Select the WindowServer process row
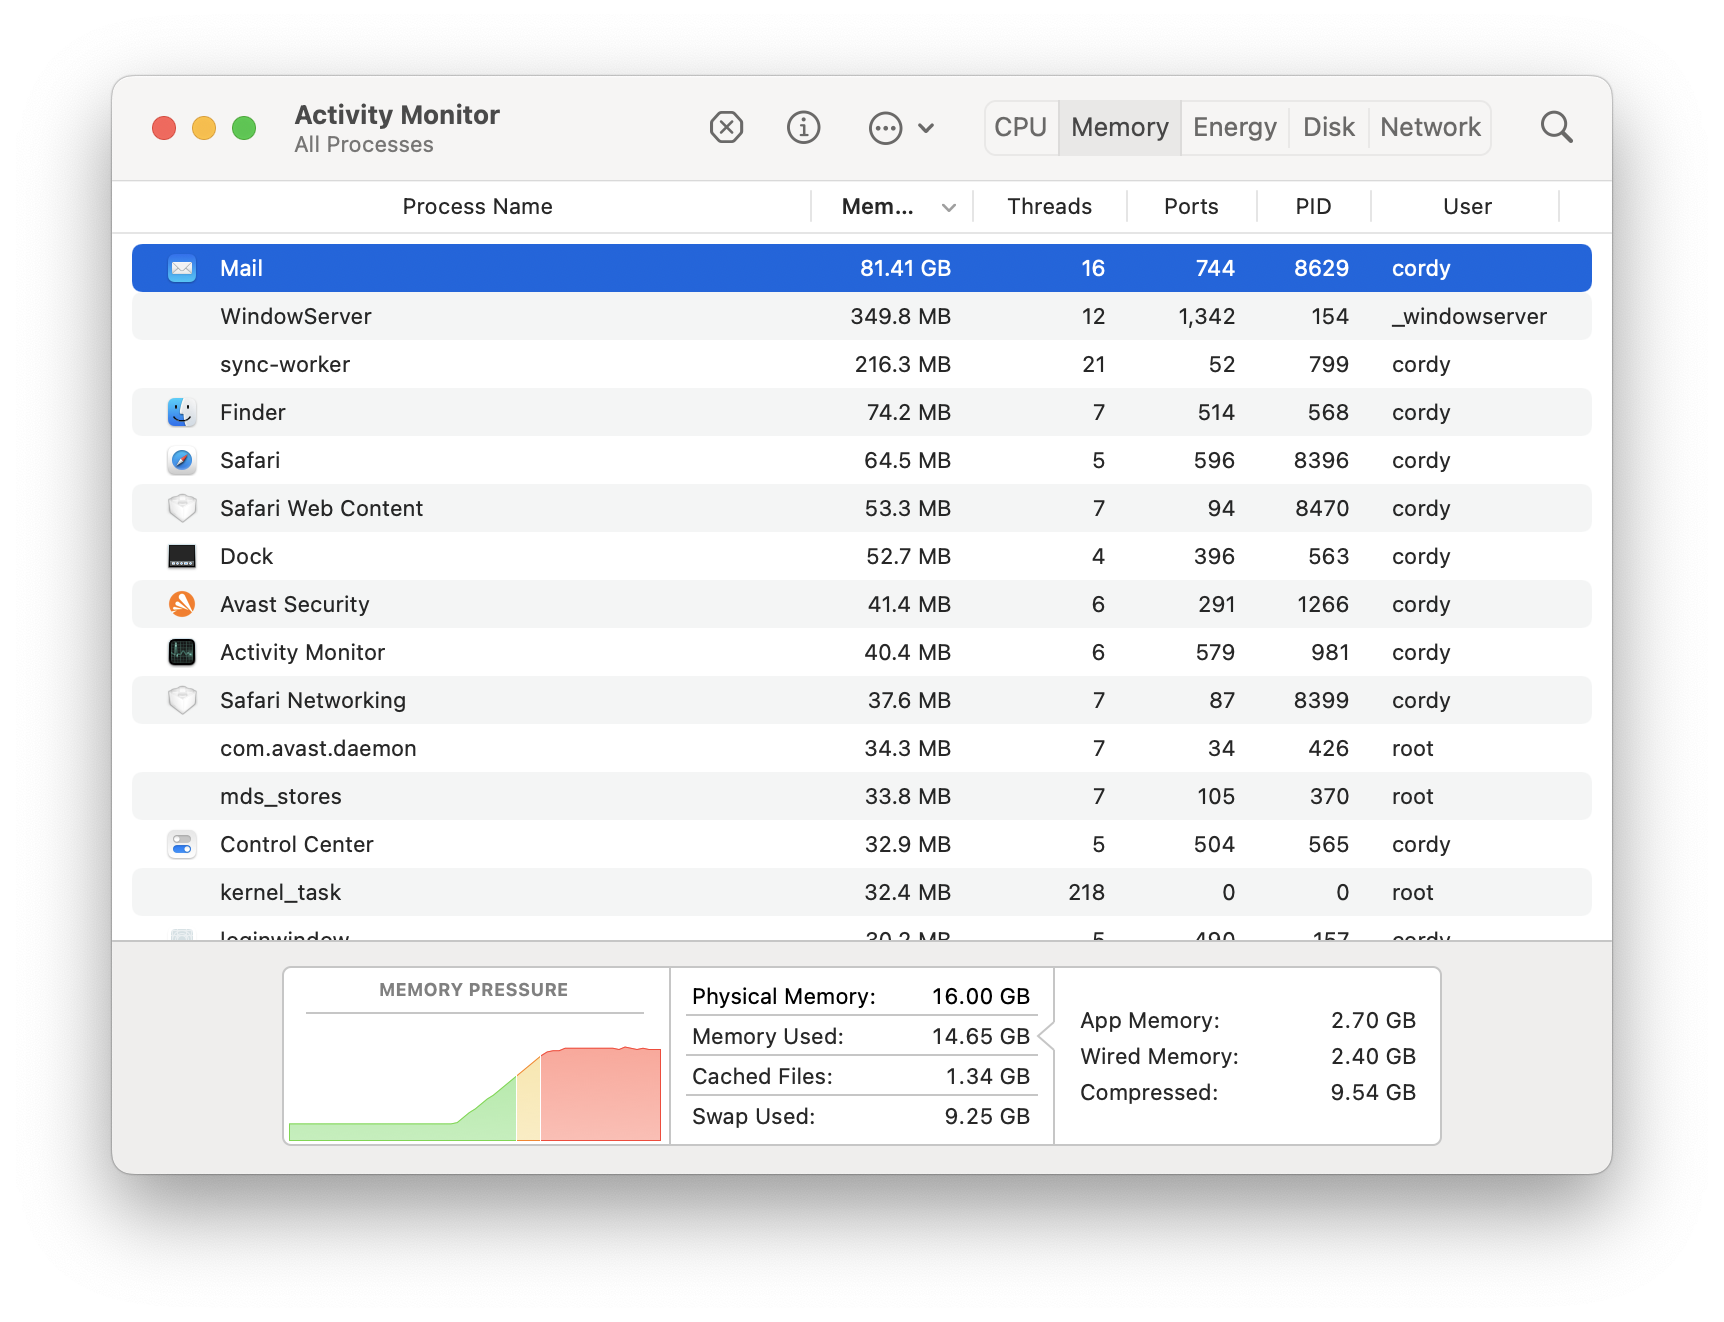 click(862, 316)
